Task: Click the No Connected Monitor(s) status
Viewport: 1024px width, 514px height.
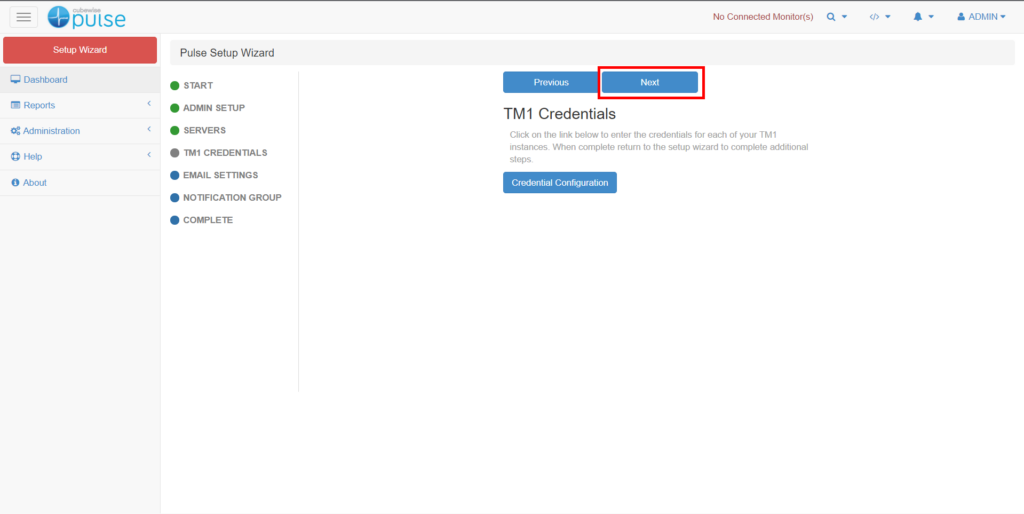Action: (x=763, y=17)
